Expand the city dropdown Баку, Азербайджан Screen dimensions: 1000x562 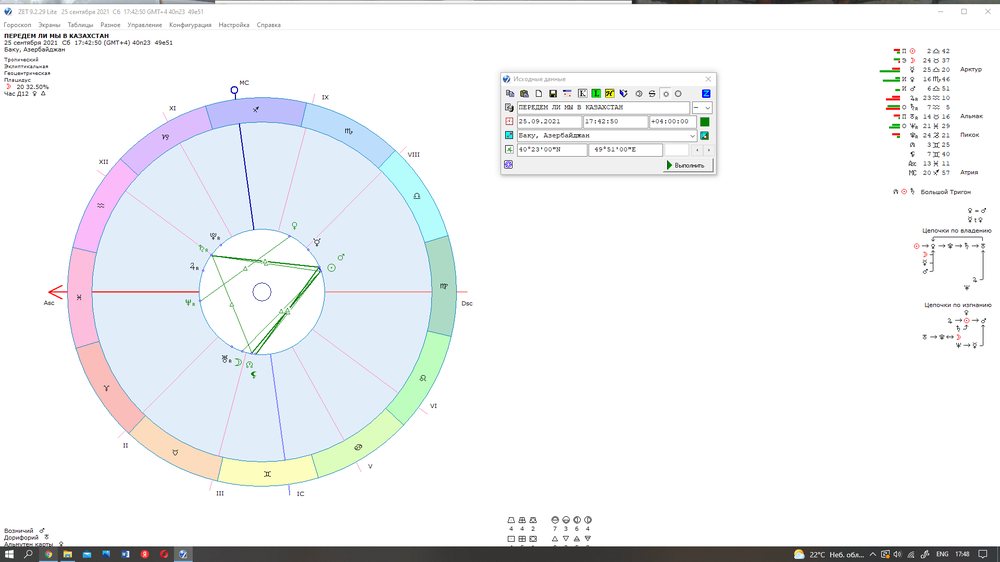click(692, 135)
